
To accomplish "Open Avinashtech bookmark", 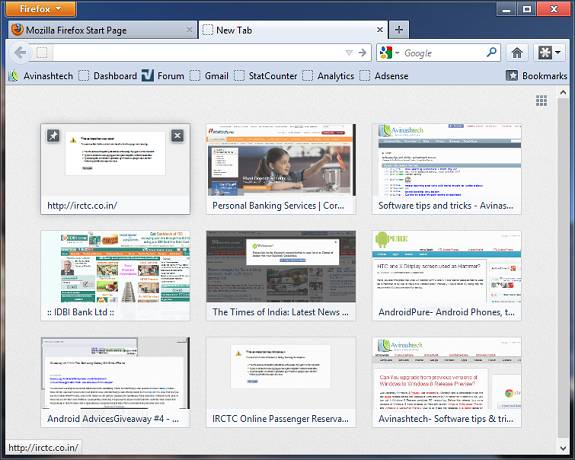I will coord(41,76).
